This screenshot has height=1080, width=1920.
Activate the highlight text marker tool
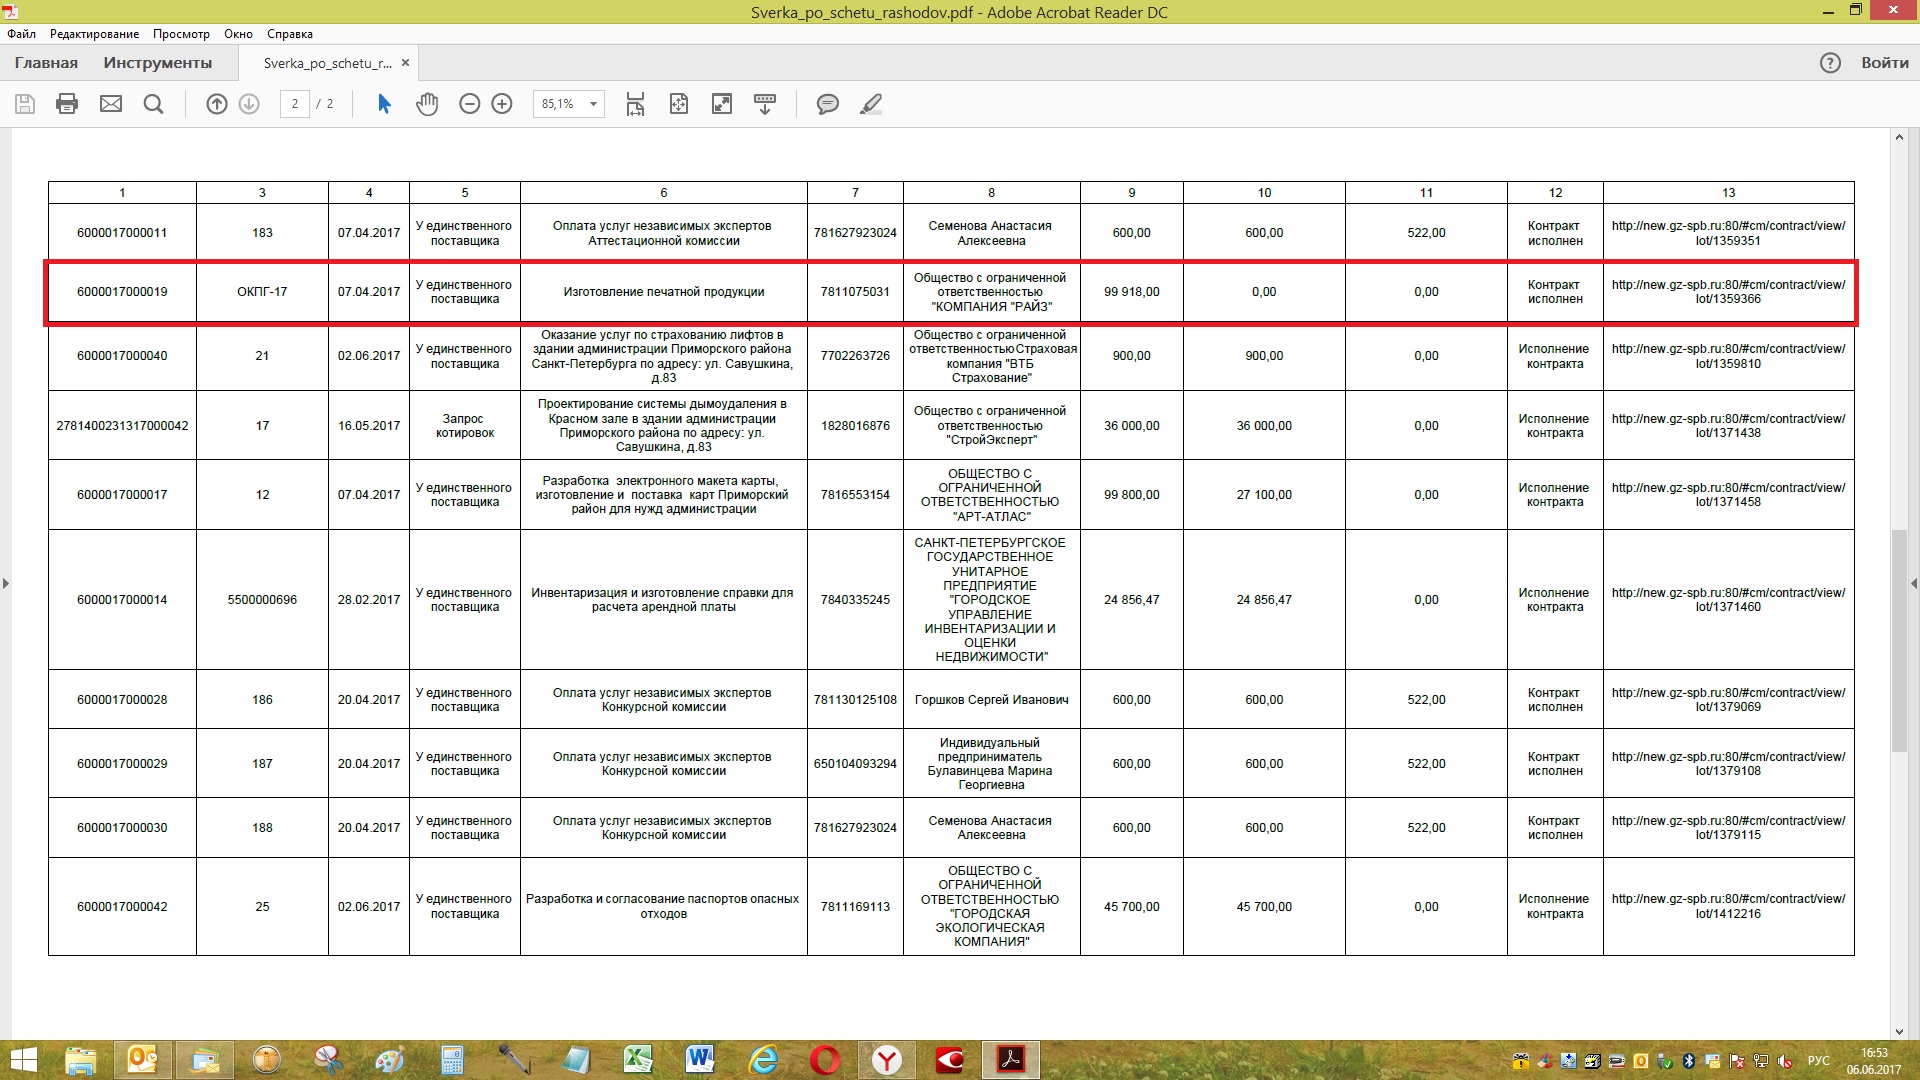pos(871,104)
